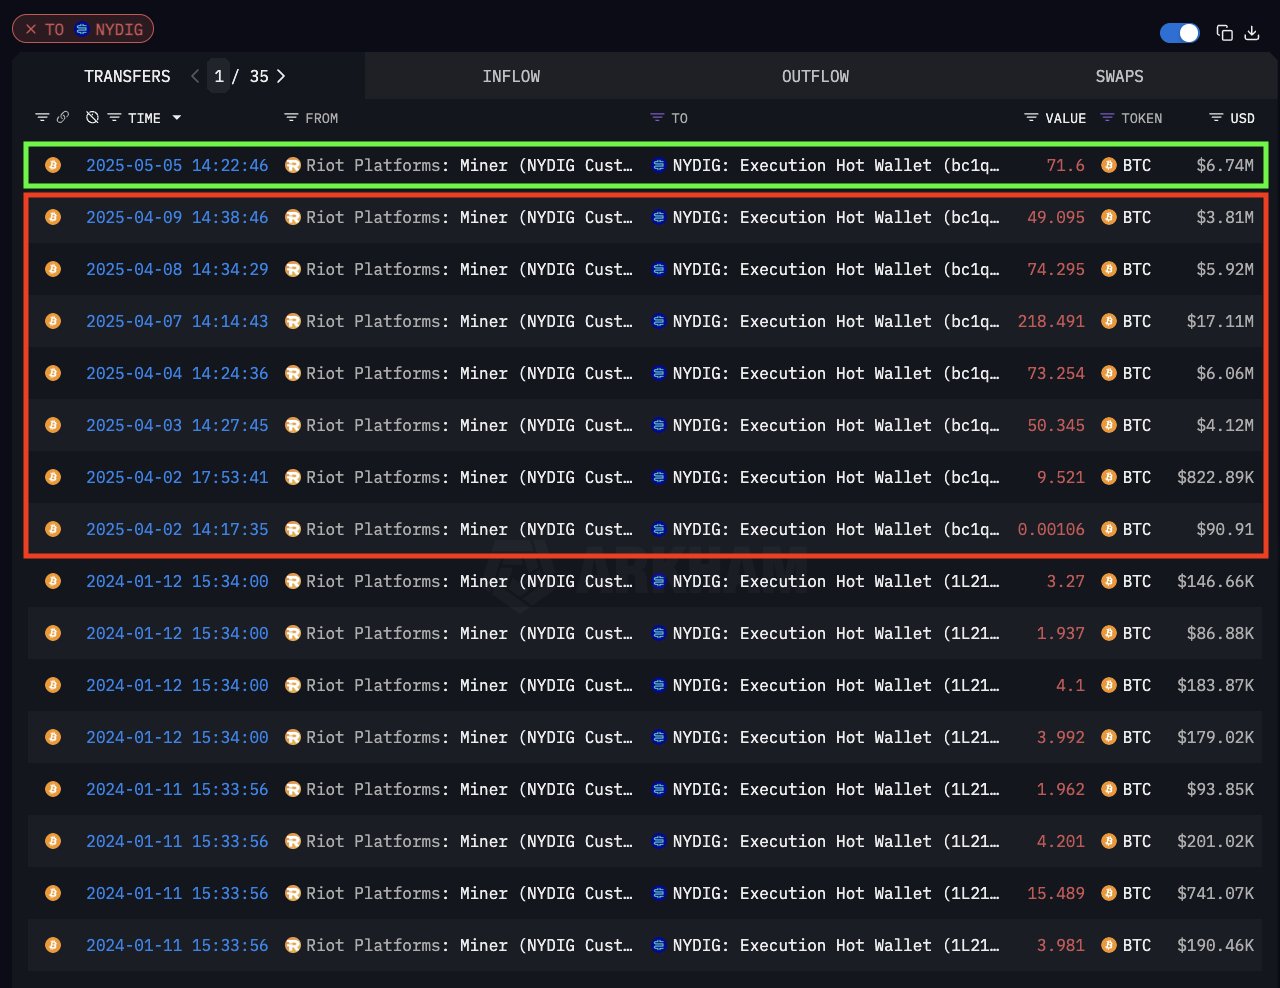Click the page number input field
The height and width of the screenshot is (988, 1280).
click(x=219, y=76)
